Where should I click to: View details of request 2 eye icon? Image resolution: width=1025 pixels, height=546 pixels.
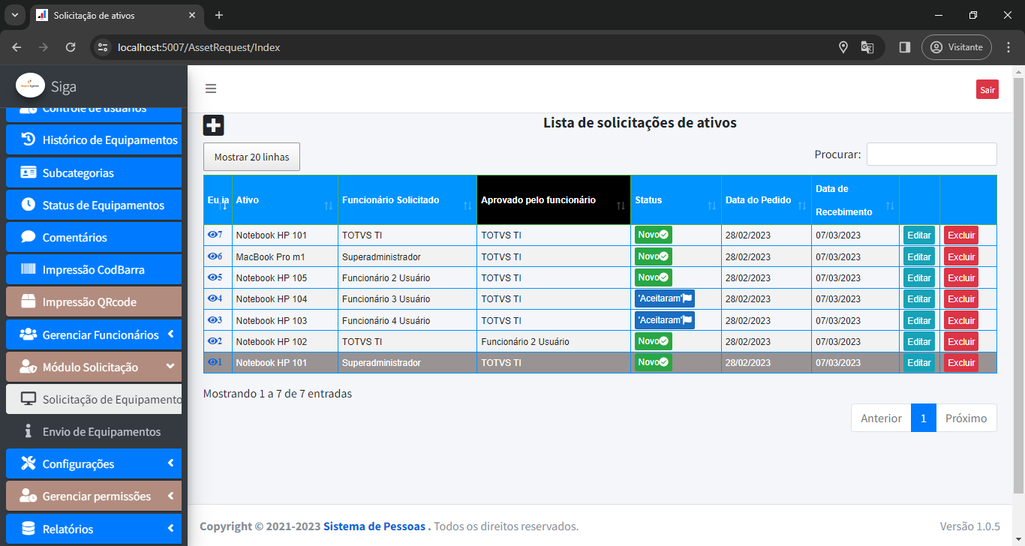[212, 341]
